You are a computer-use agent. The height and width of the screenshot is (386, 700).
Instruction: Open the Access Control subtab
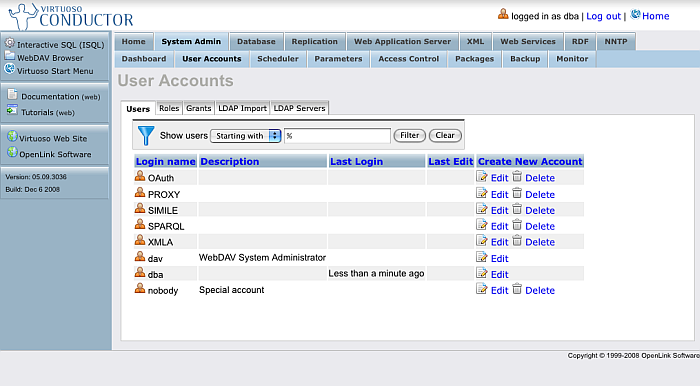pos(409,59)
